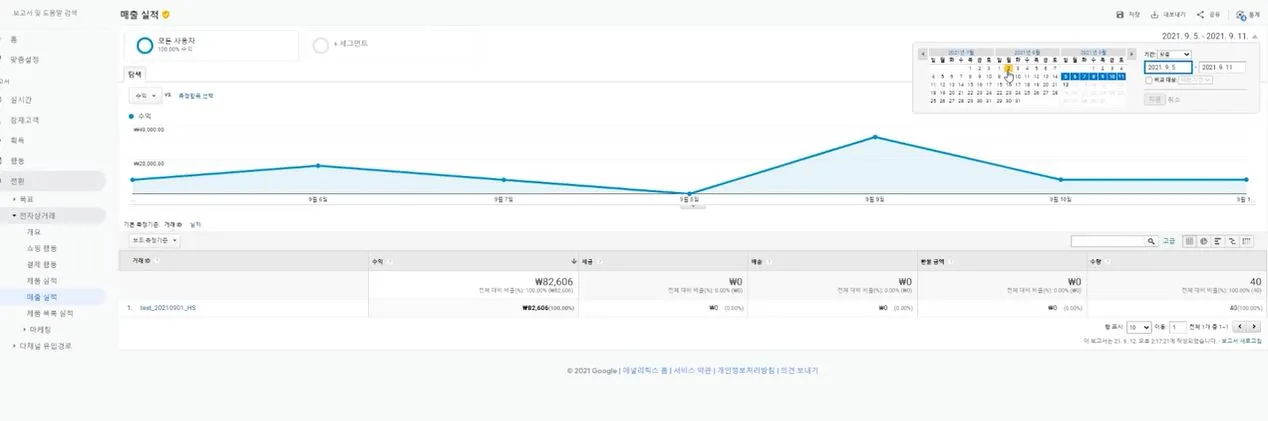
Task: Open transaction test_20210901_HS link
Action: 168,308
